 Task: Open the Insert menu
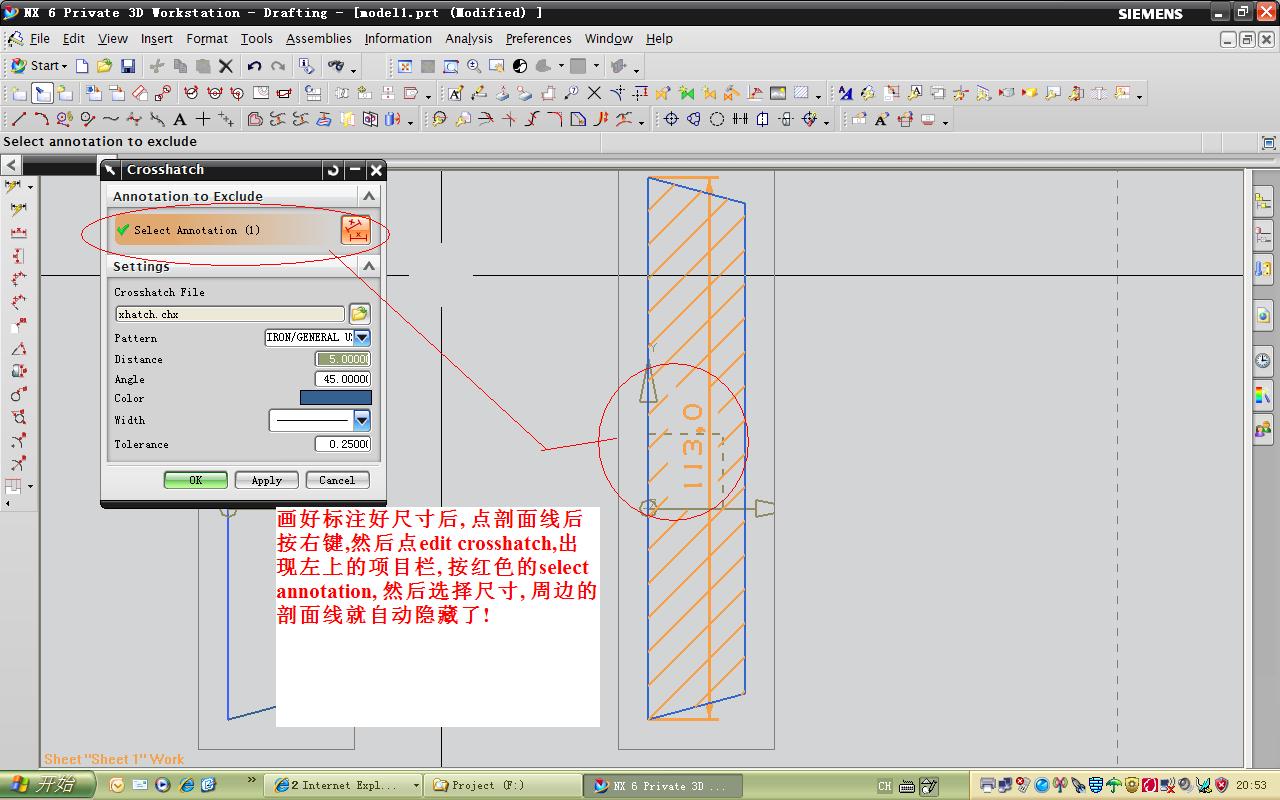pyautogui.click(x=156, y=39)
